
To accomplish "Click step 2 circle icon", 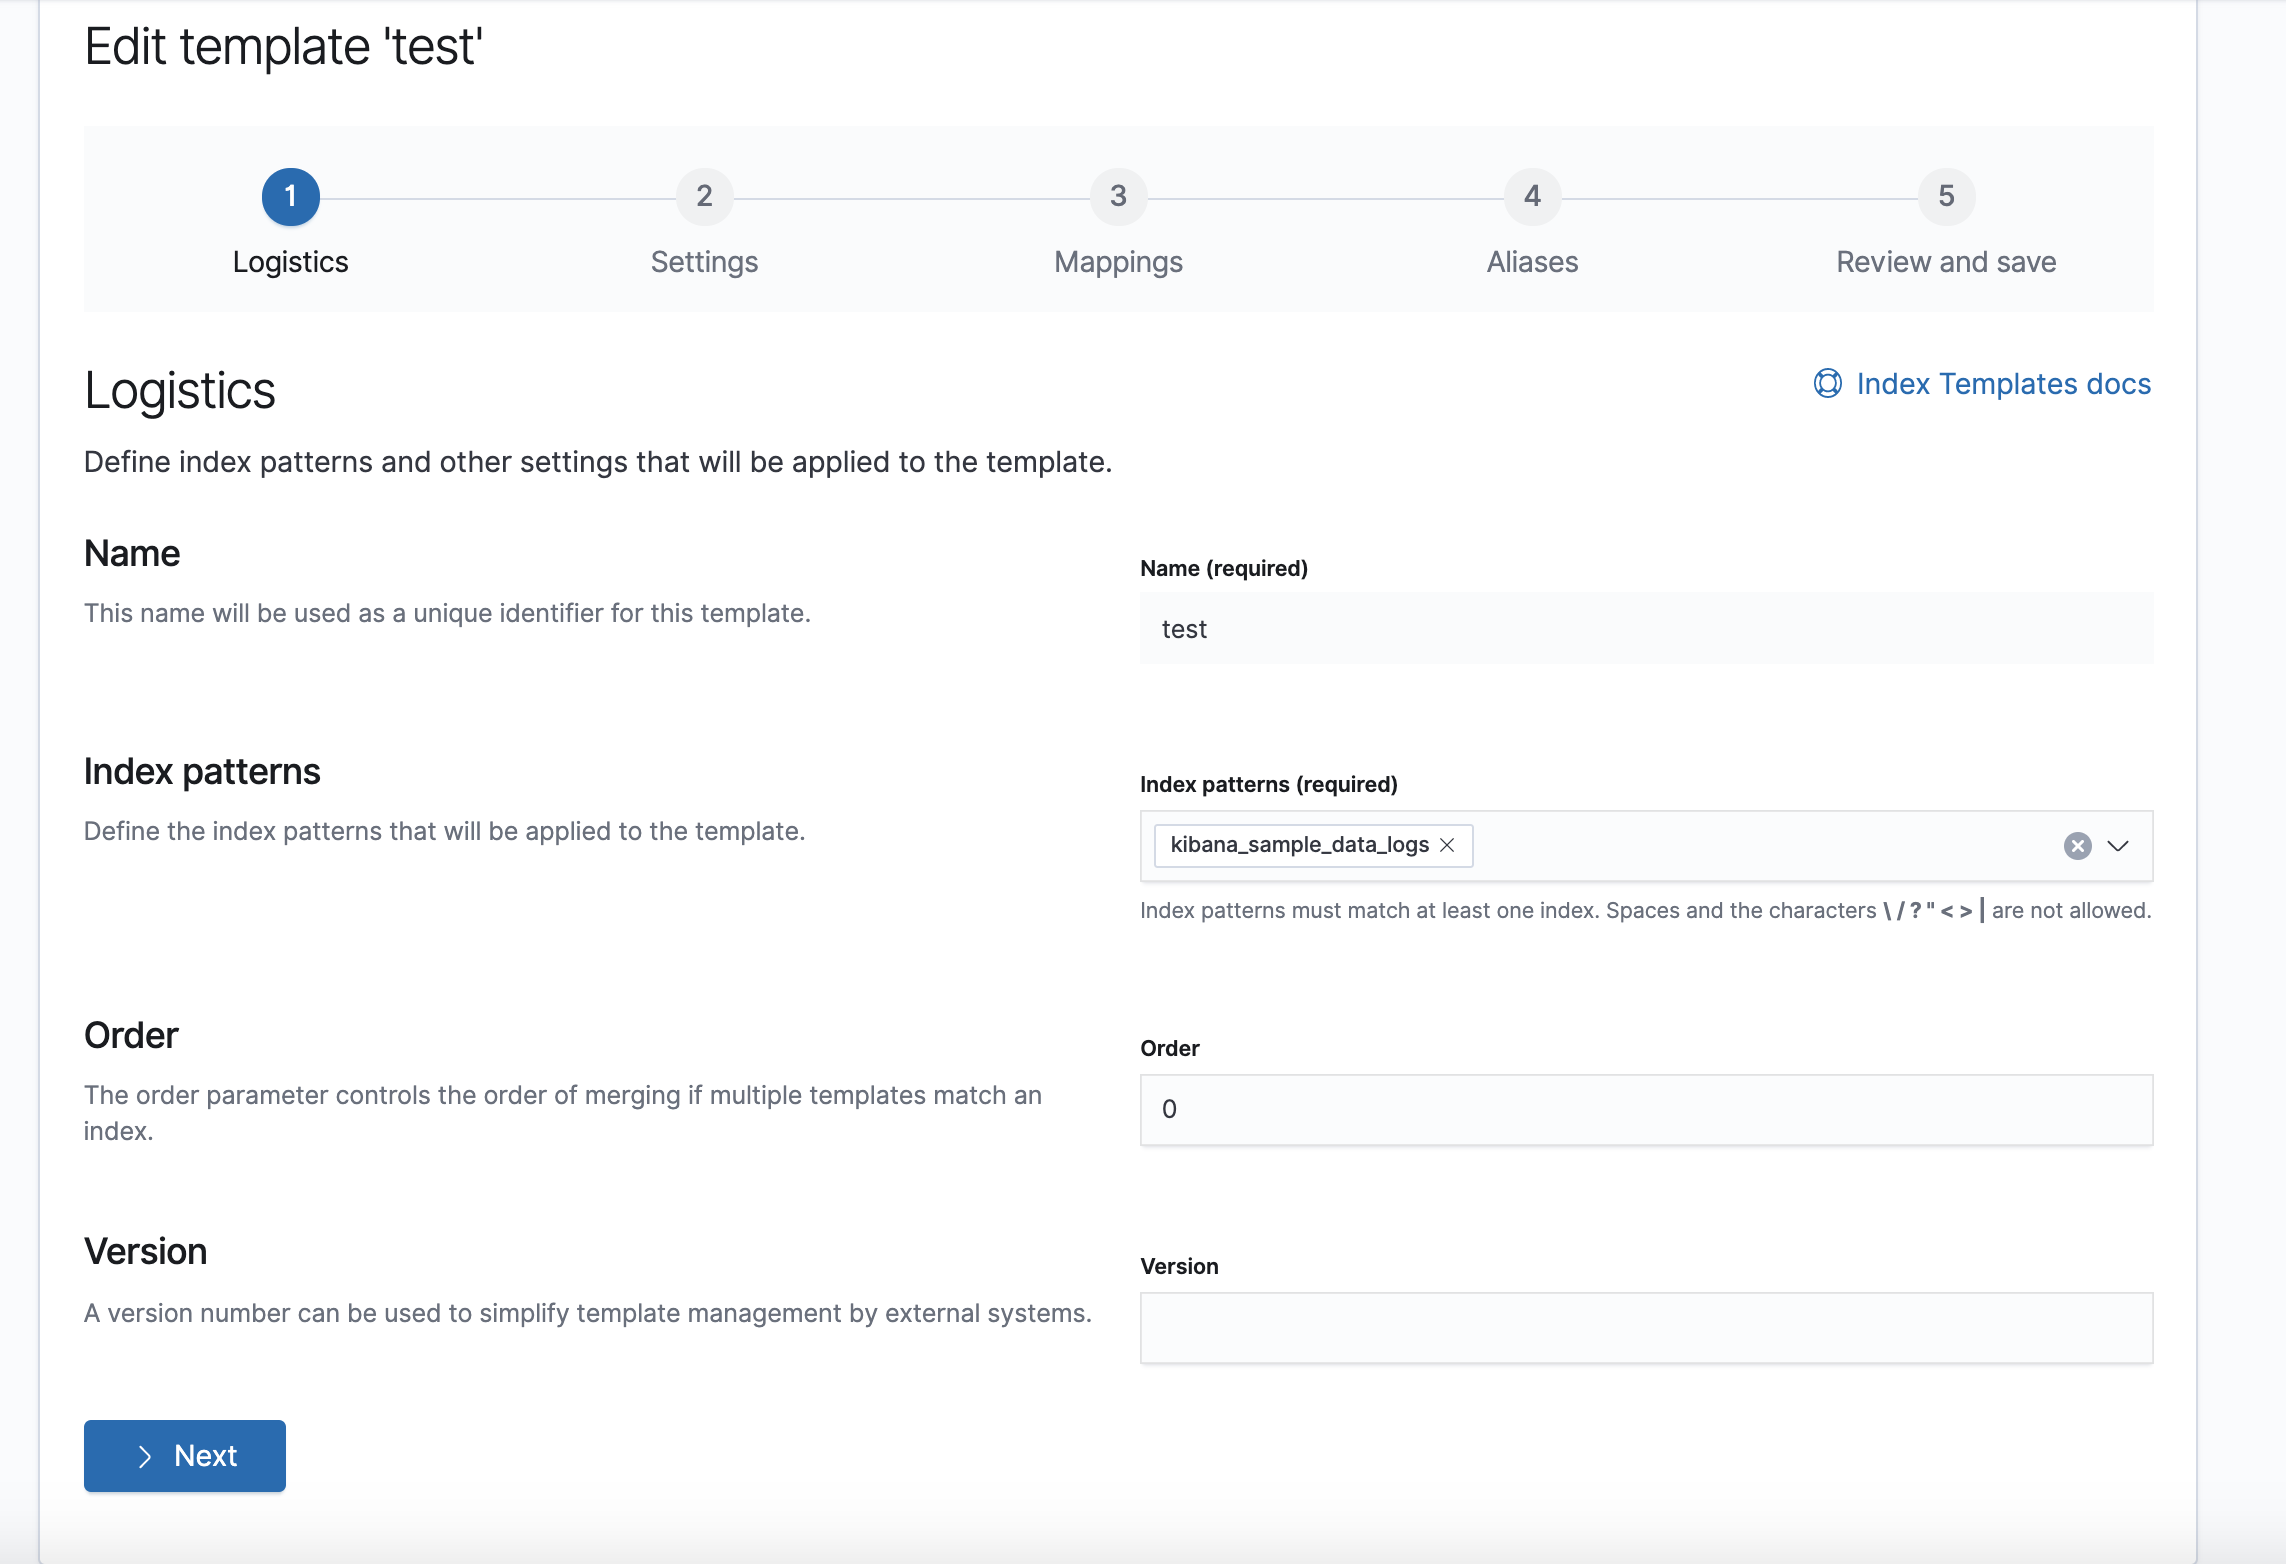I will 704,197.
